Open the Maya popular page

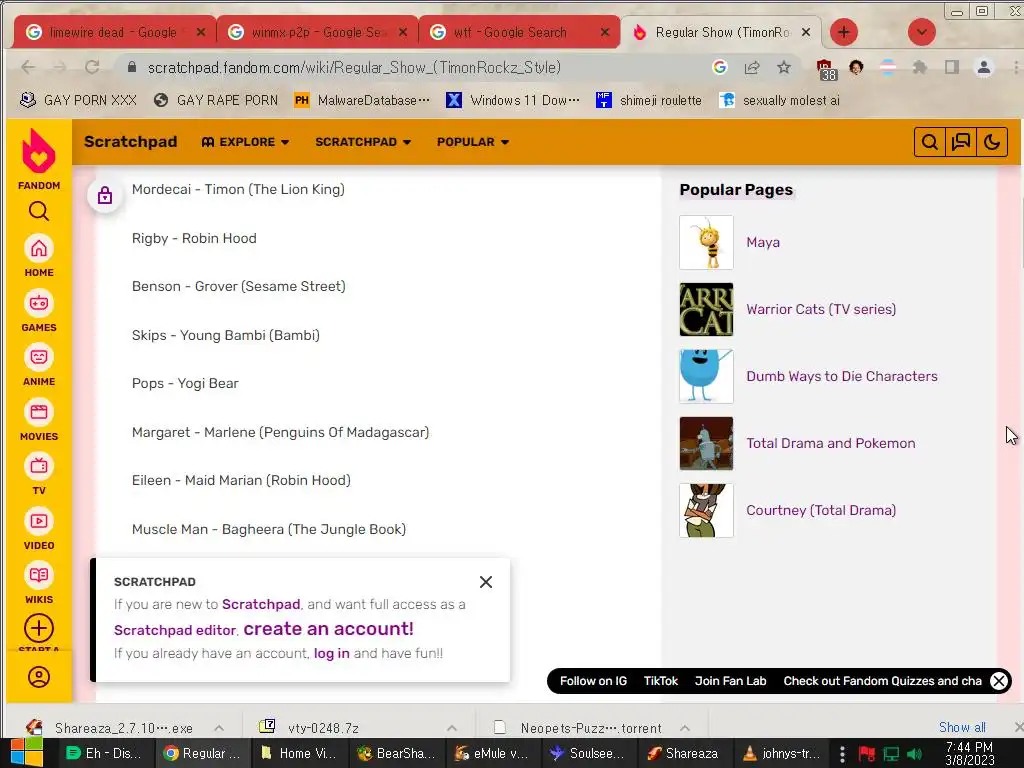pos(763,242)
